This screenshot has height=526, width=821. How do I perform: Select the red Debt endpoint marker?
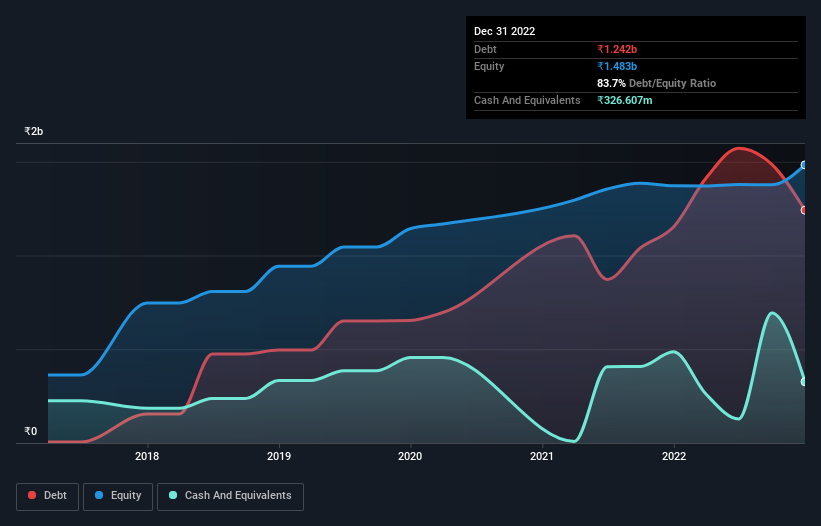pos(804,210)
